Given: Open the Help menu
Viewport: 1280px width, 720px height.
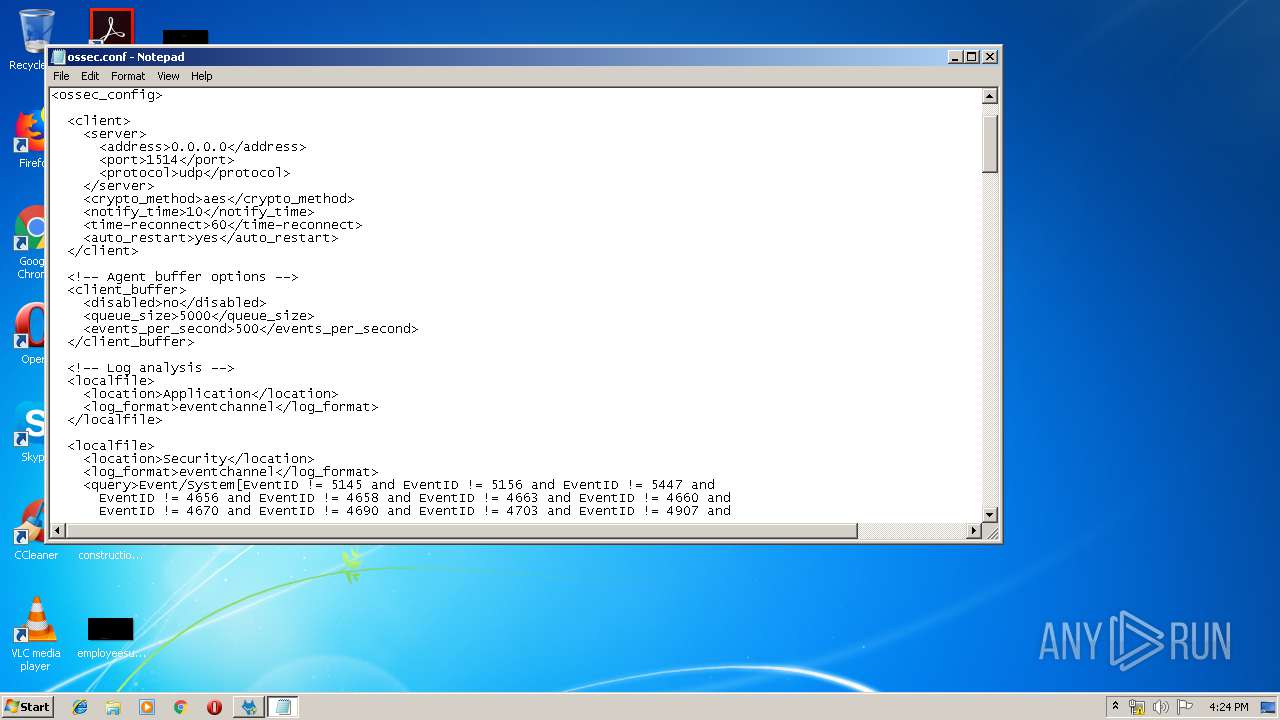Looking at the screenshot, I should [x=202, y=76].
